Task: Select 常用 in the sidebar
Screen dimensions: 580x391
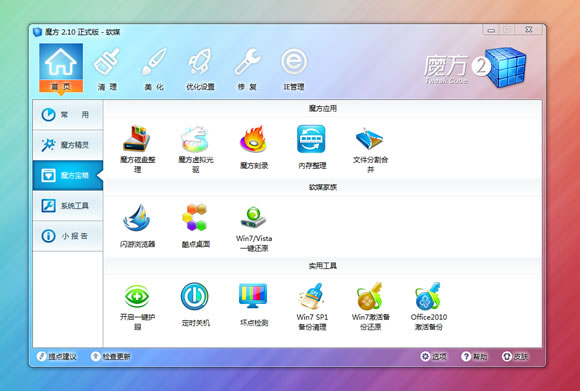Action: click(68, 115)
